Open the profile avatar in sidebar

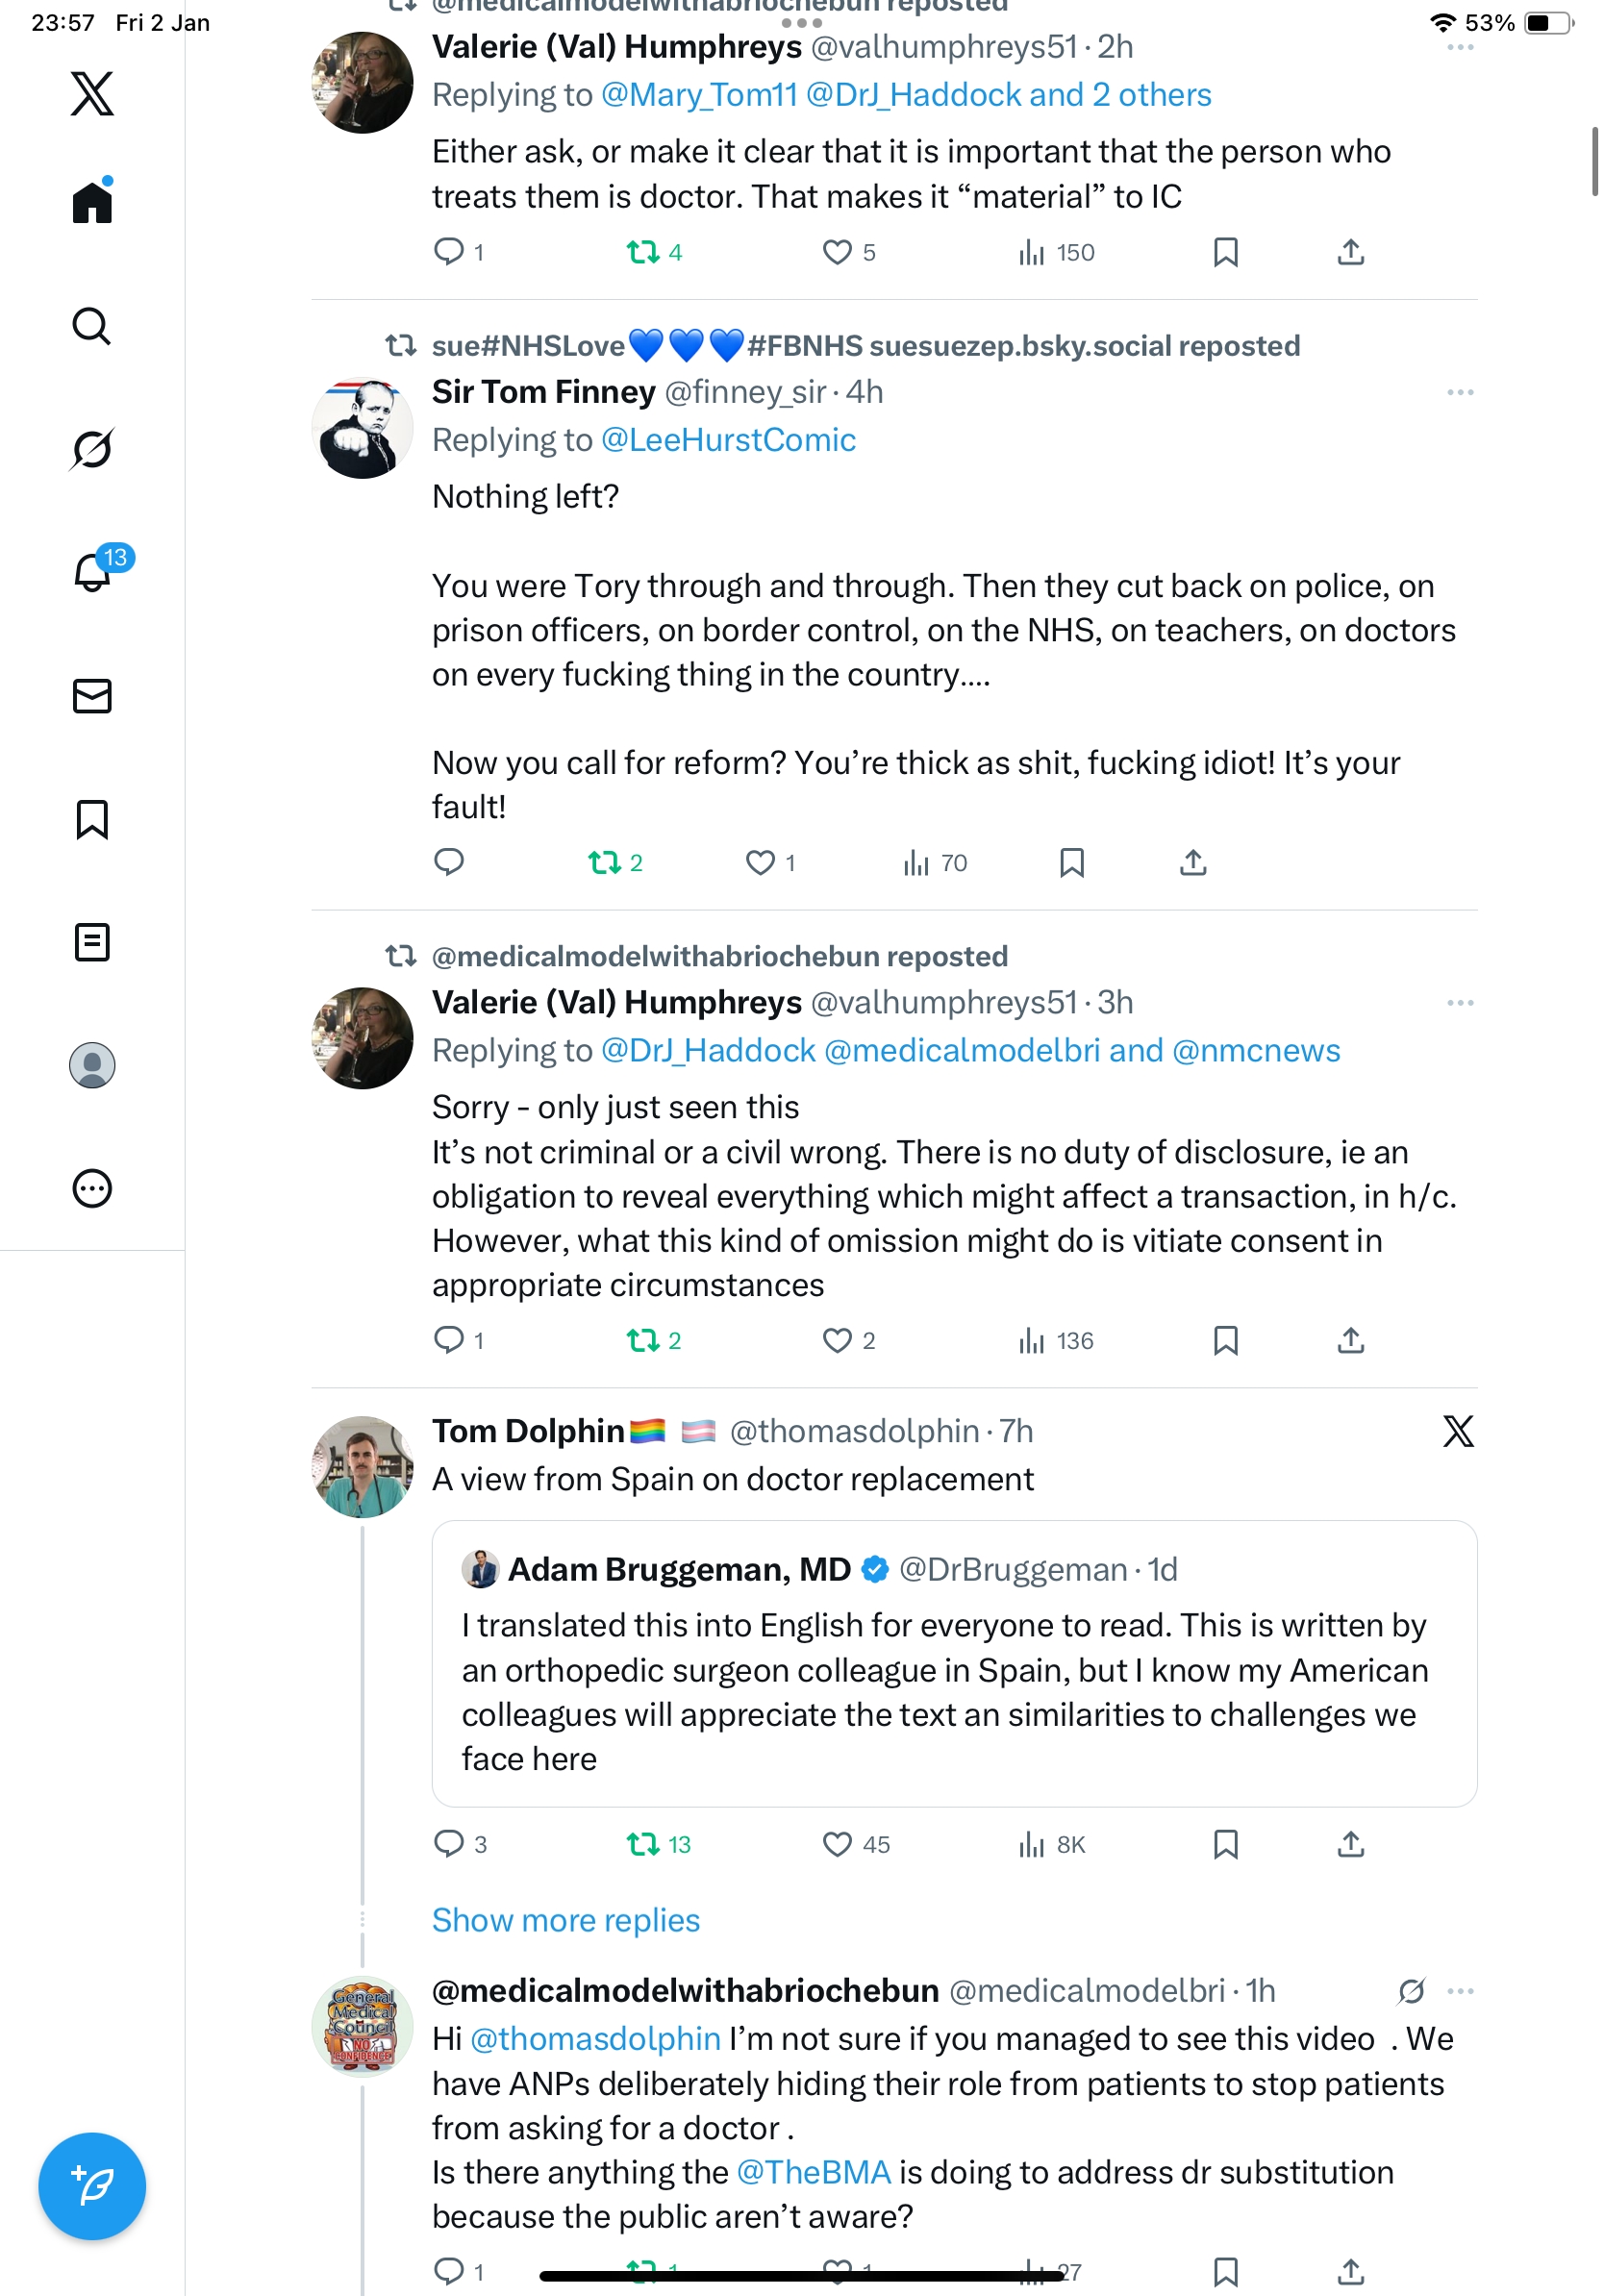92,1065
